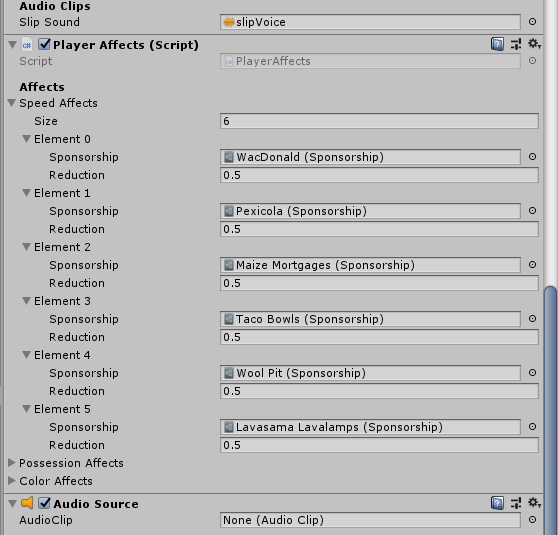Open object picker for WacDonald sponsorship

[532, 157]
